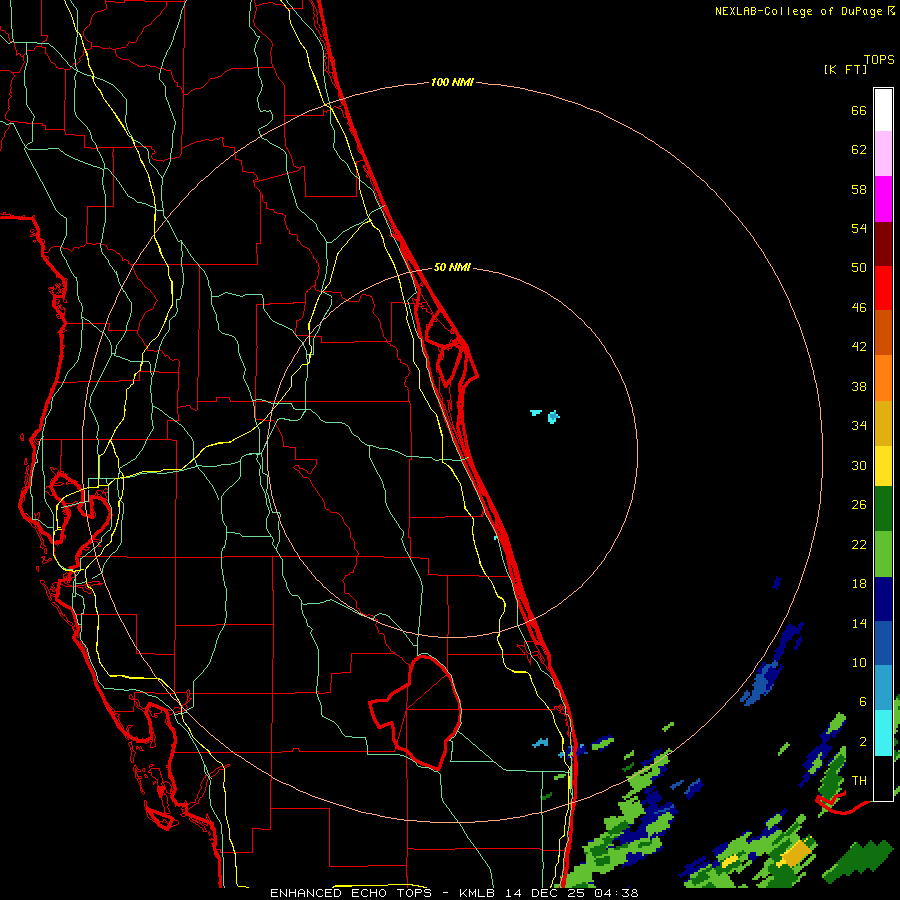Image resolution: width=900 pixels, height=900 pixels.
Task: Click the "18" legend value
Action: (x=859, y=584)
